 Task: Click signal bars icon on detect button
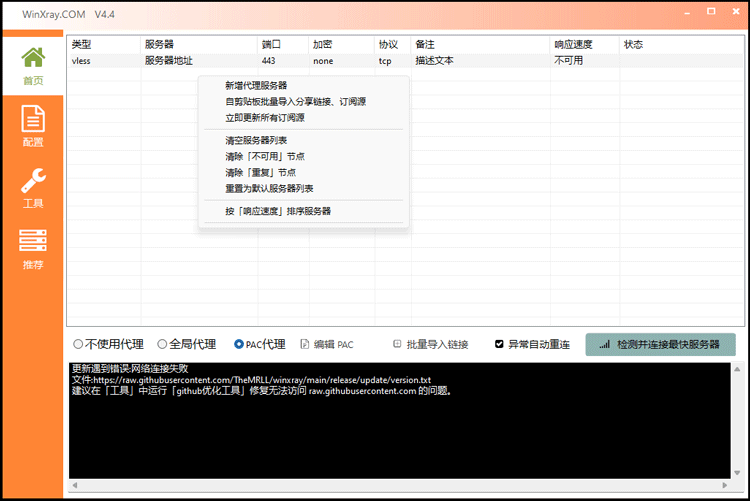click(605, 344)
